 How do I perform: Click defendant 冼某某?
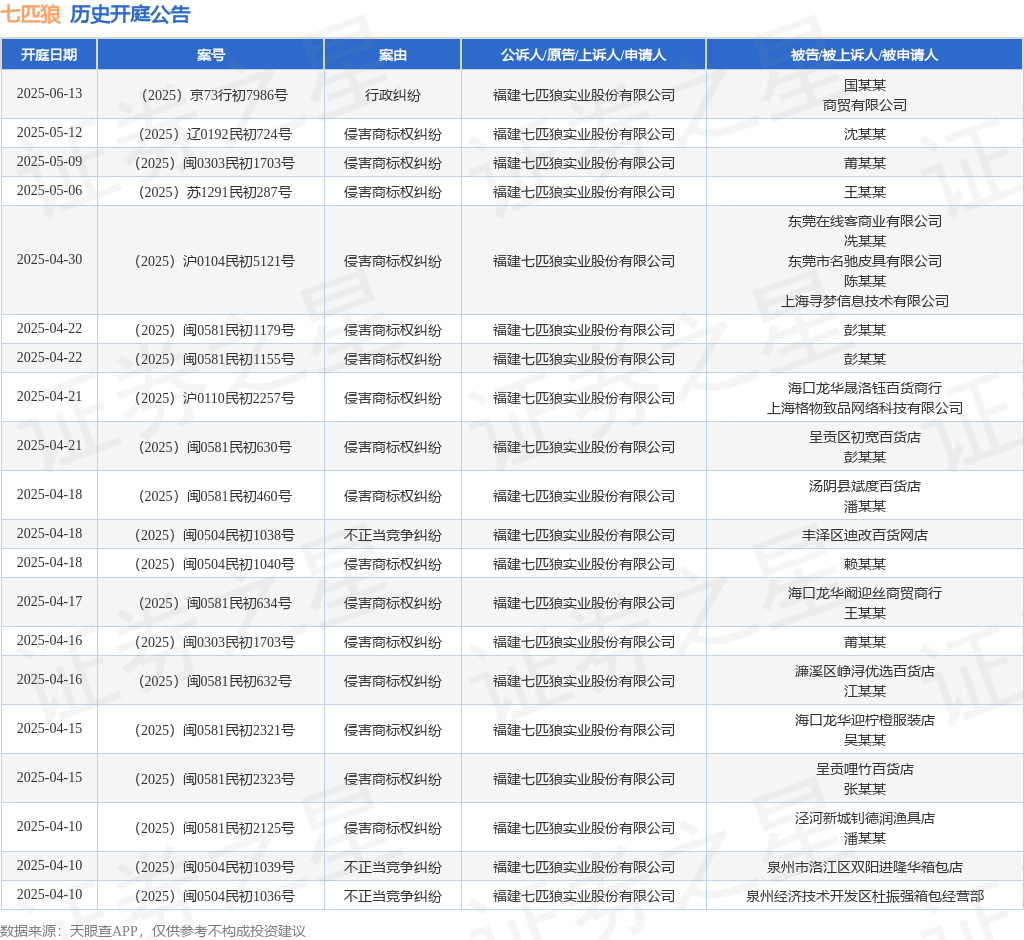tap(865, 241)
